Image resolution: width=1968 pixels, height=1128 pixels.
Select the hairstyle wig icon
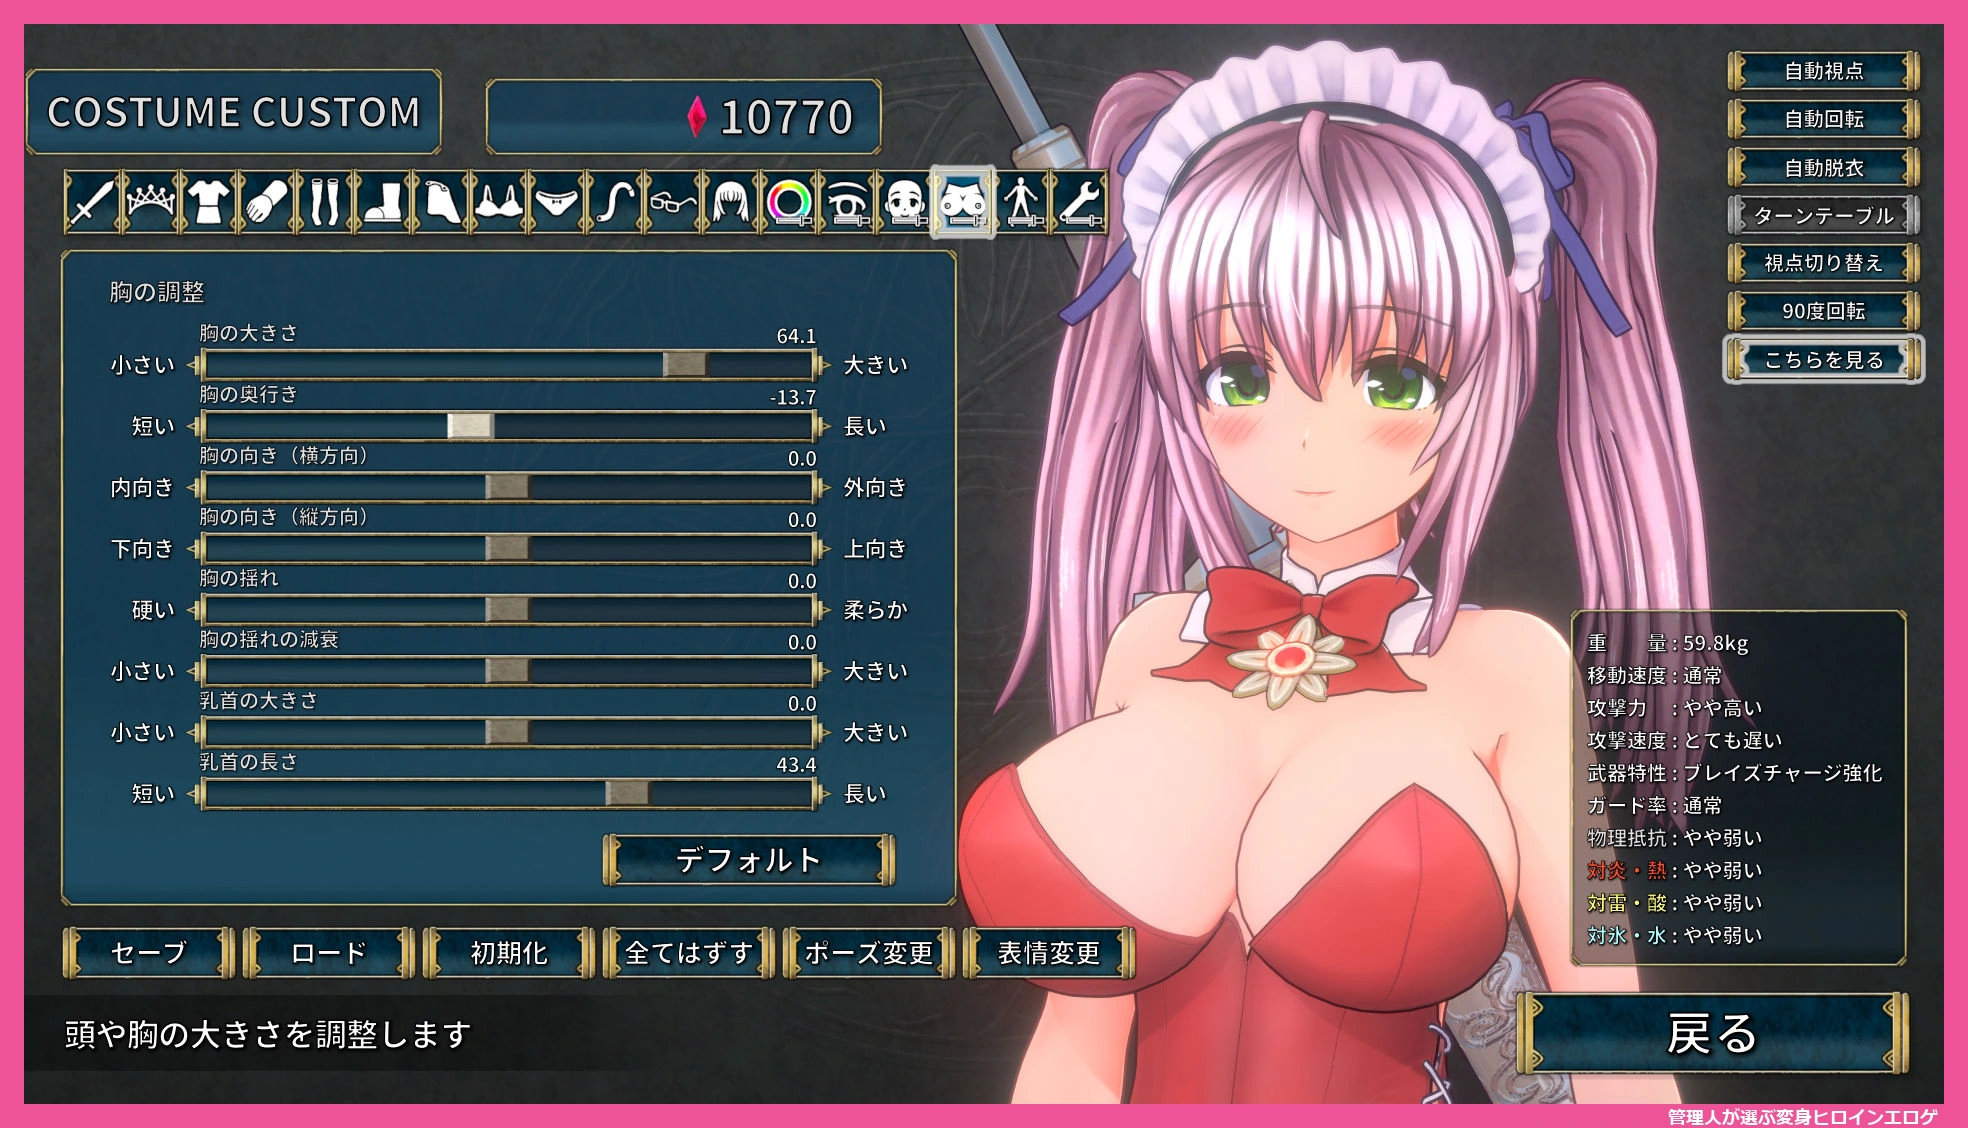pos(730,202)
